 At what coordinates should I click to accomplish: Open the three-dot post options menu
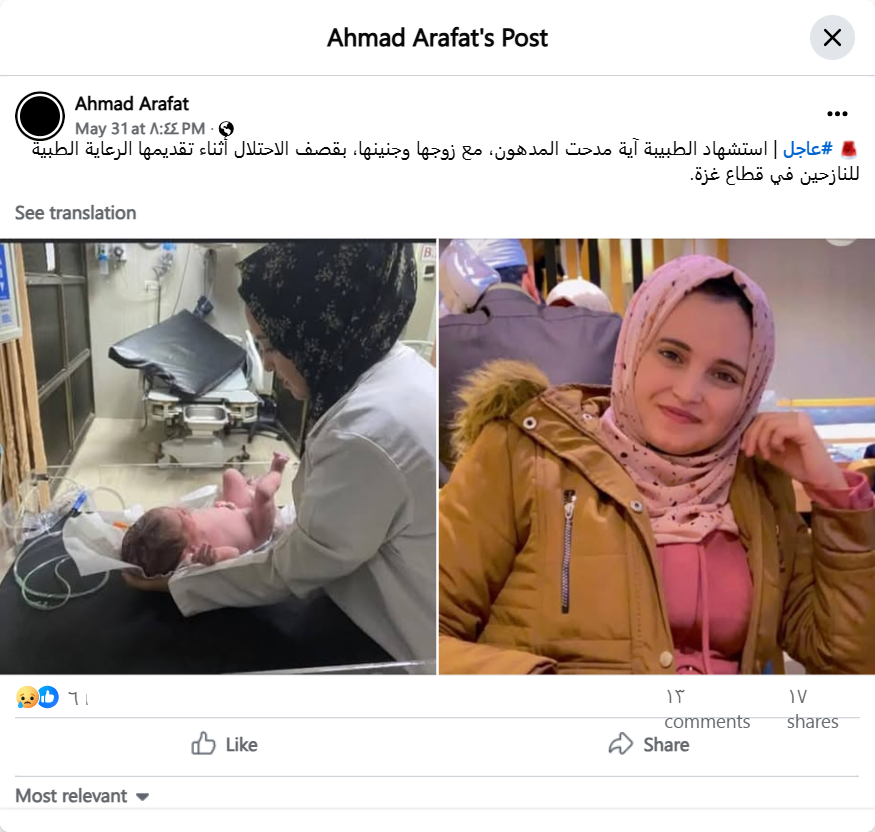(837, 114)
